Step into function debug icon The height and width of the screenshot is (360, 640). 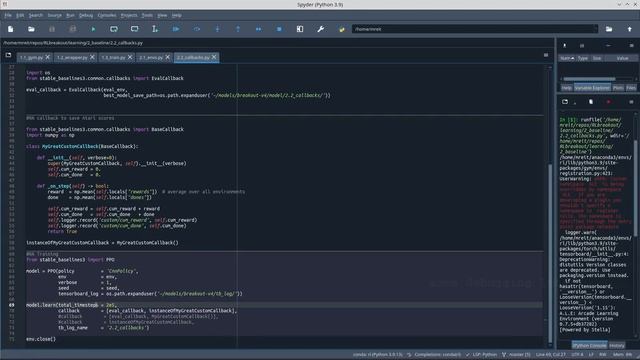[217, 29]
